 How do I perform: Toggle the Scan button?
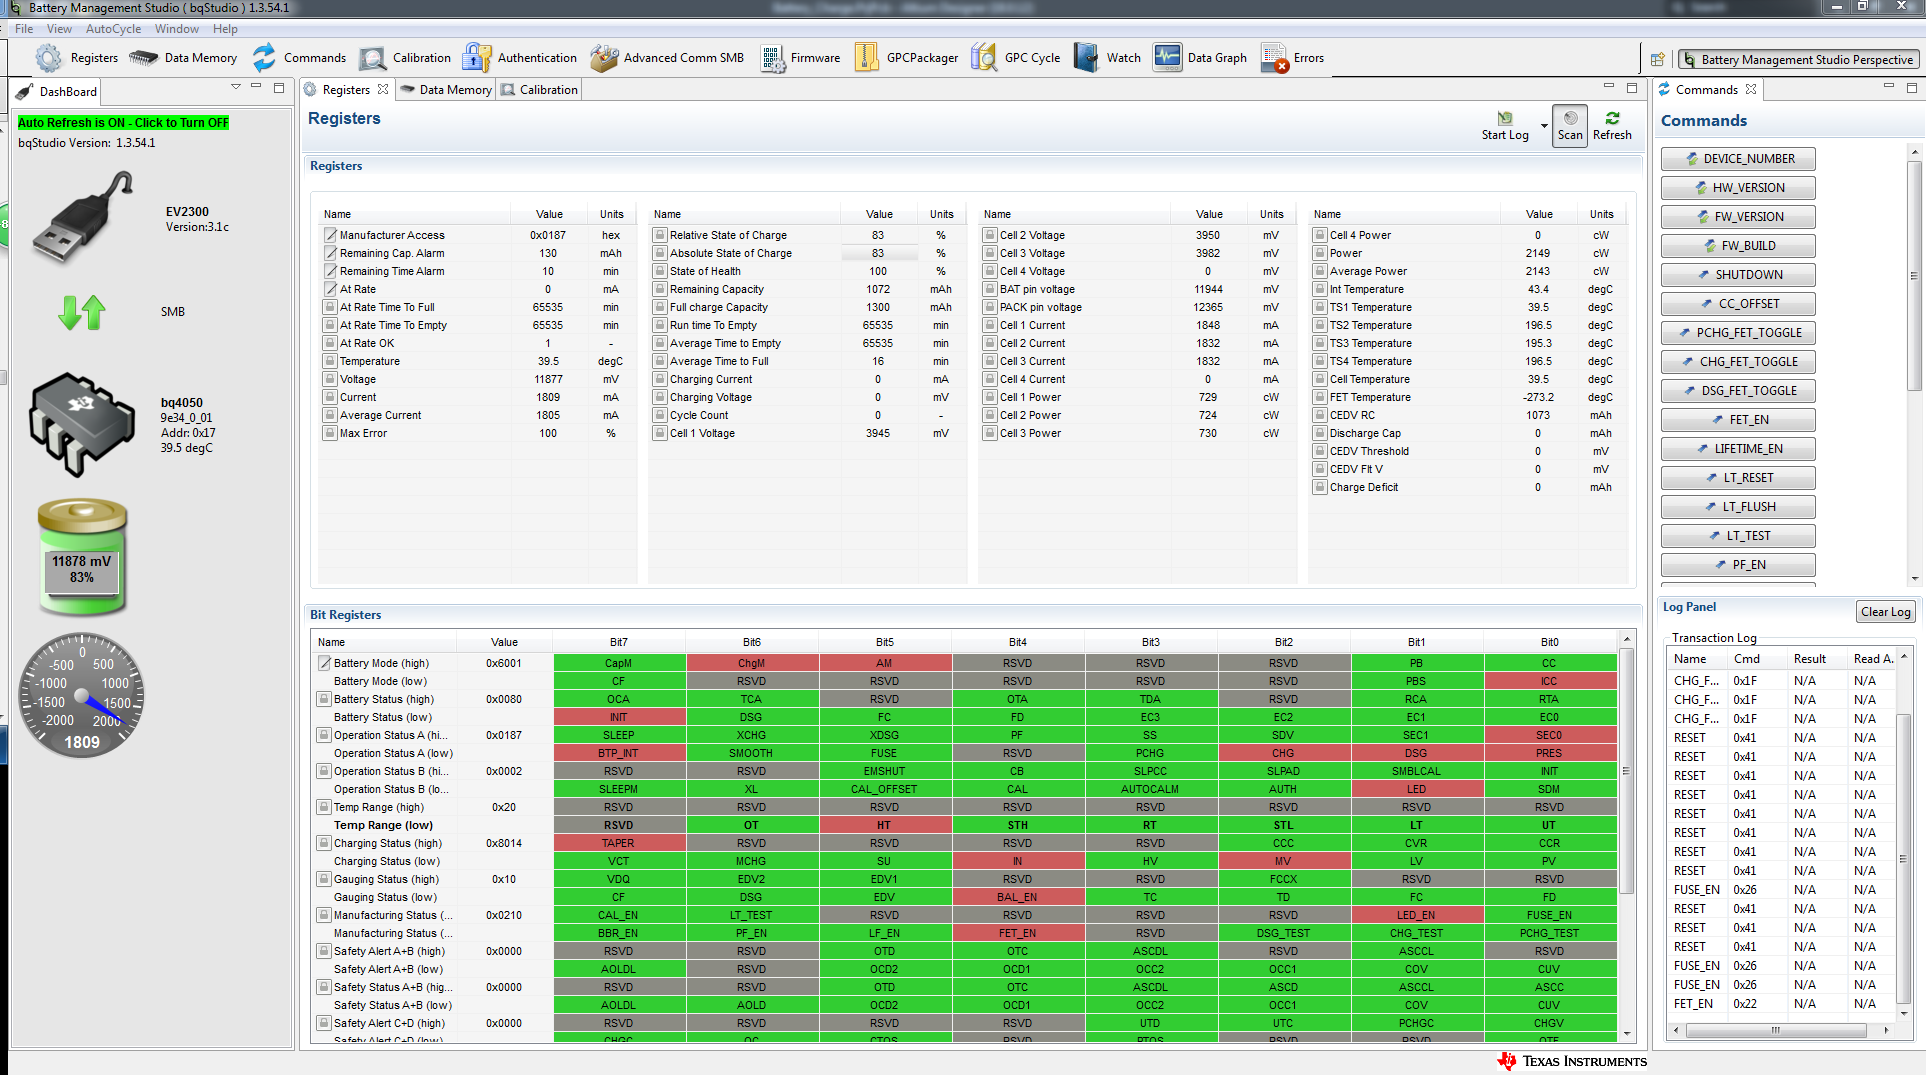coord(1570,126)
